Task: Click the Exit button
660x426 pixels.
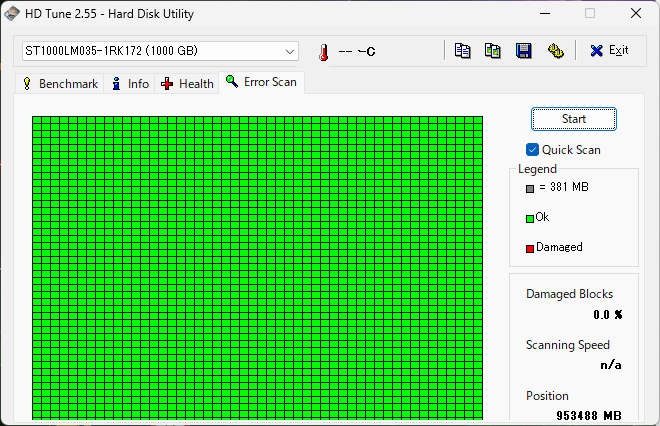Action: coord(609,51)
